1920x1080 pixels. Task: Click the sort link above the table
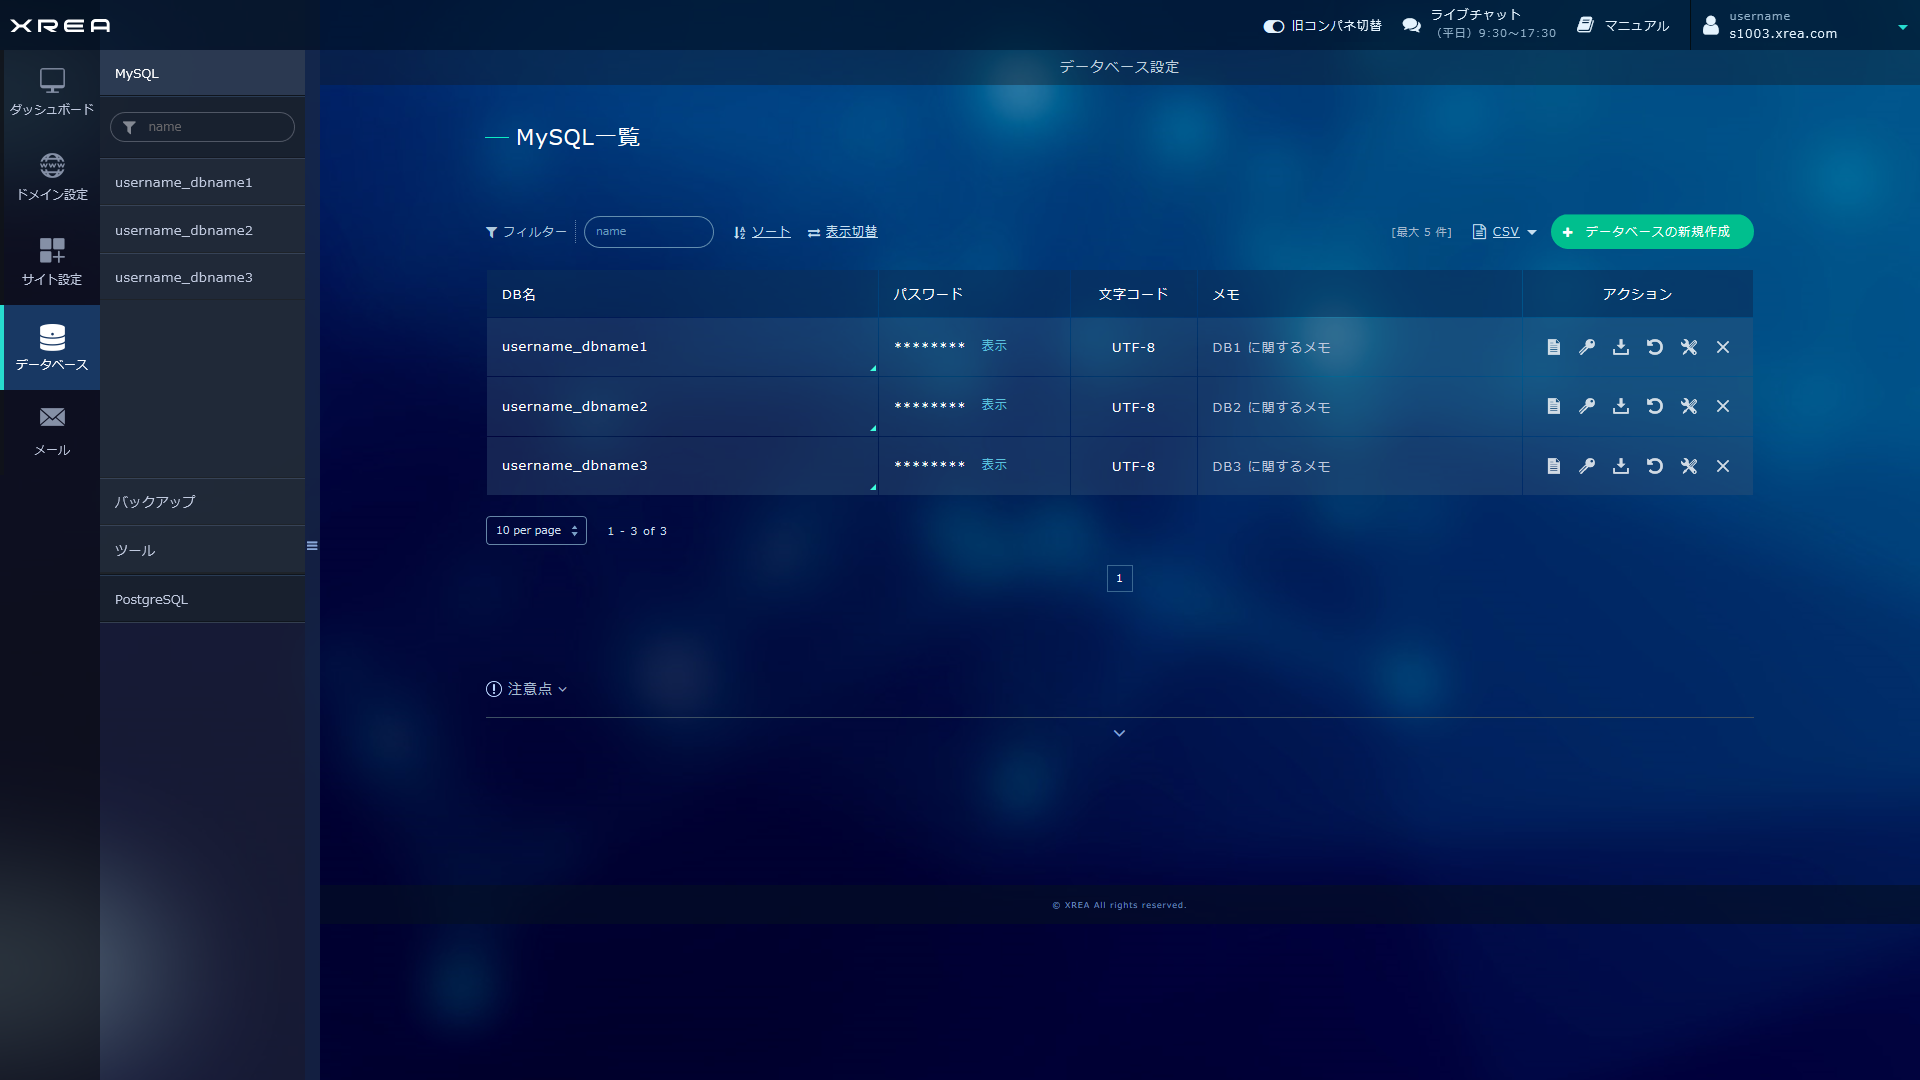770,232
